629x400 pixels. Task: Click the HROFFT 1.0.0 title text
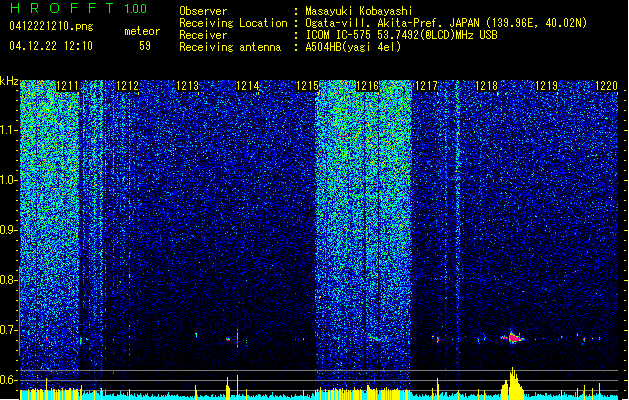pyautogui.click(x=79, y=8)
